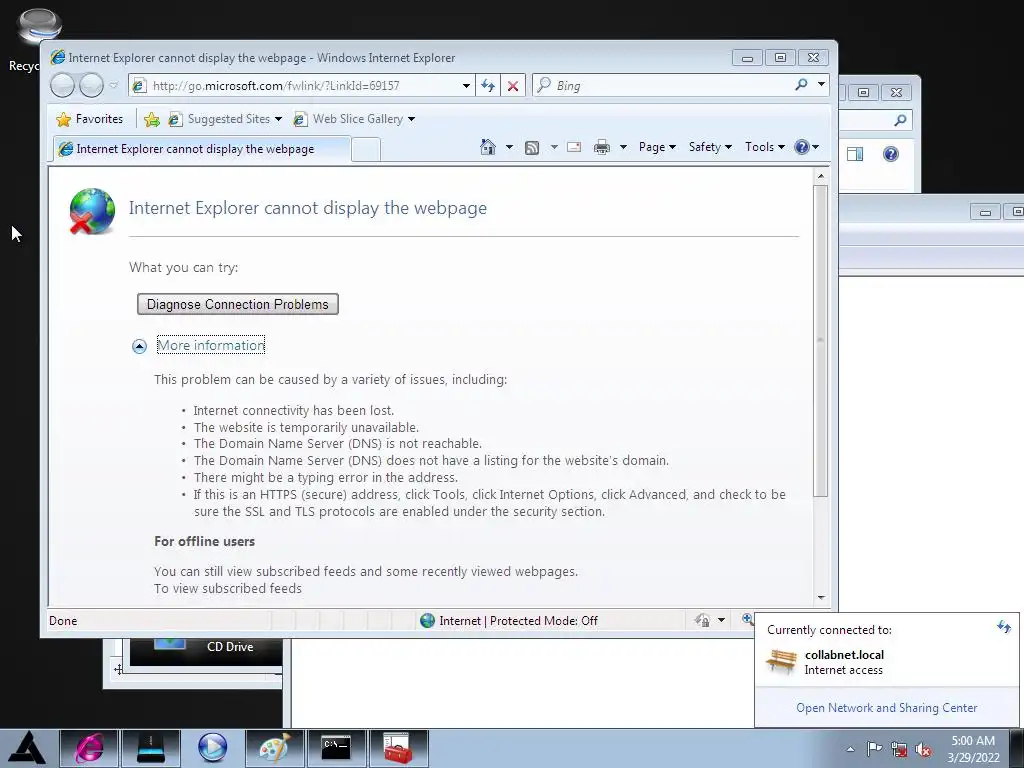This screenshot has height=768, width=1024.
Task: Open the Favorites star button
Action: [89, 119]
